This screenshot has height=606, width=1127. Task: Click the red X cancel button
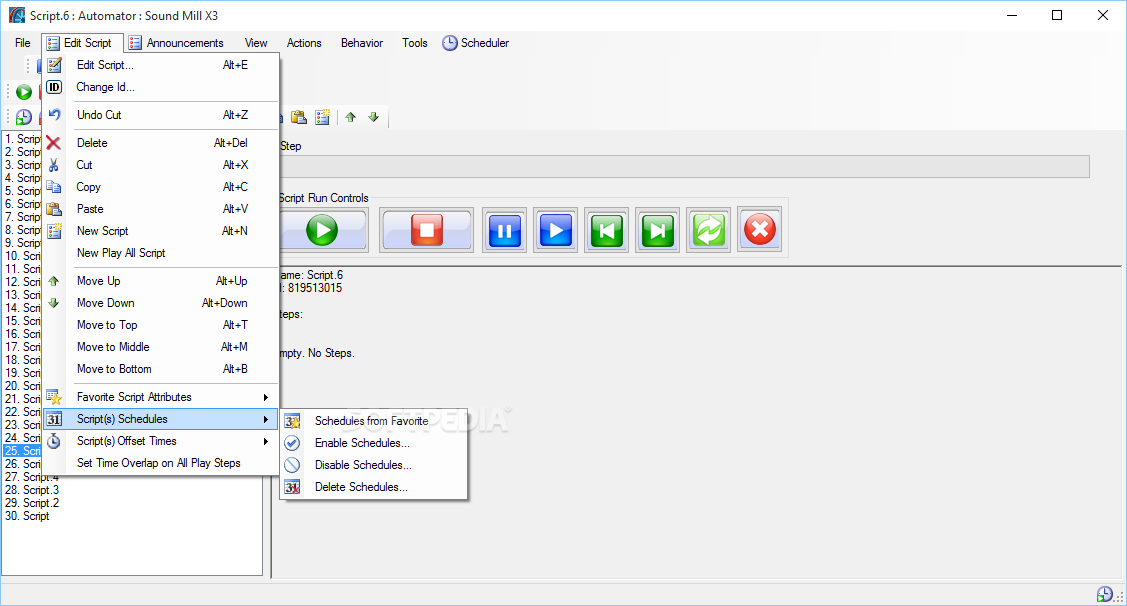click(x=760, y=230)
